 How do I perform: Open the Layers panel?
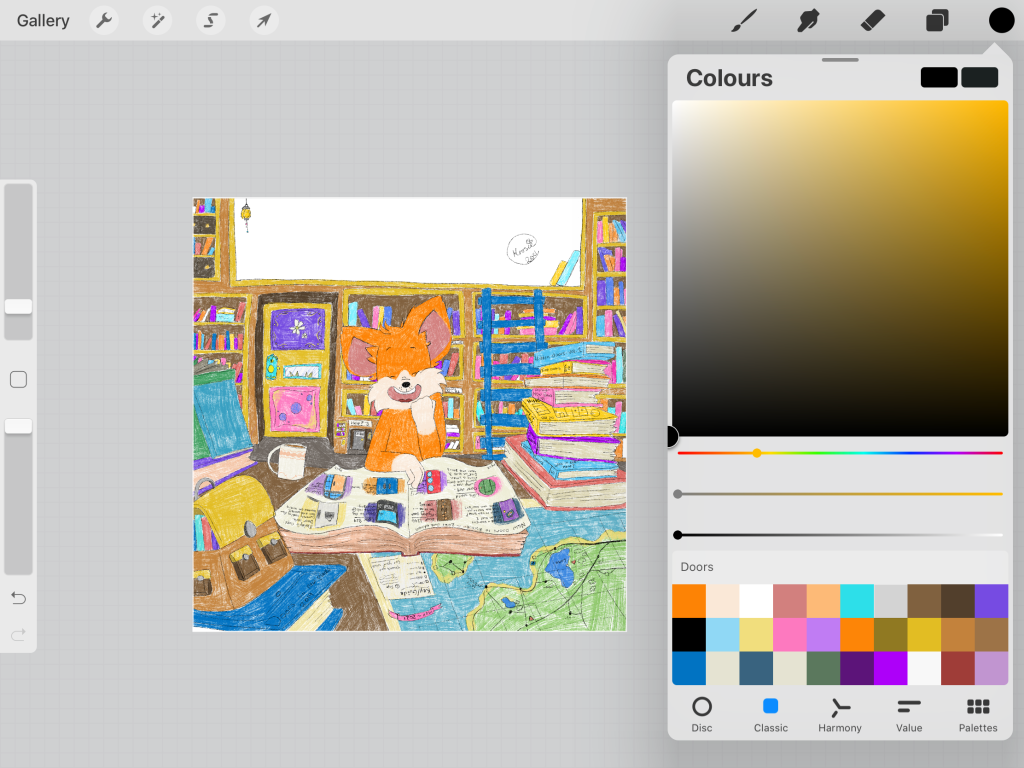point(937,20)
